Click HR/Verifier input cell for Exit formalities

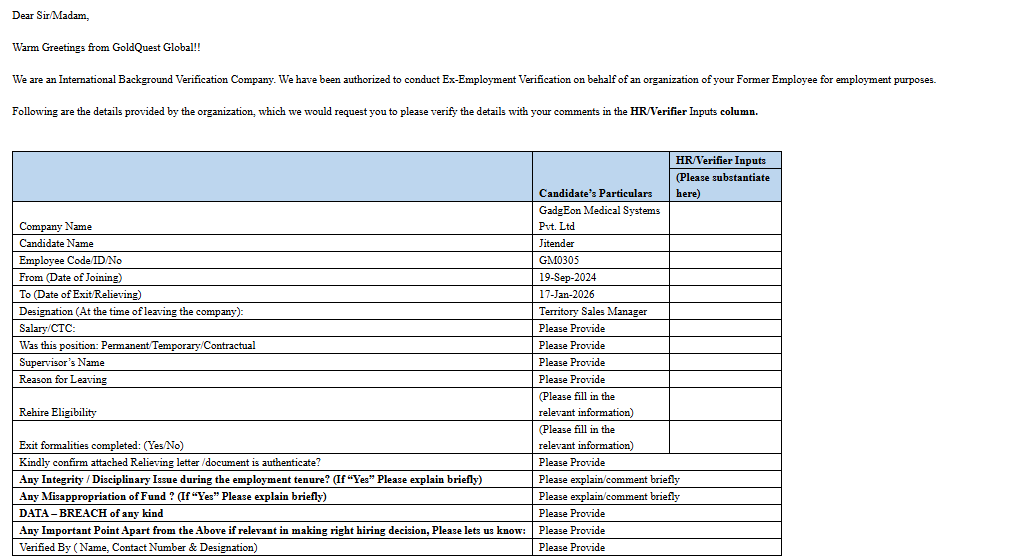(725, 437)
